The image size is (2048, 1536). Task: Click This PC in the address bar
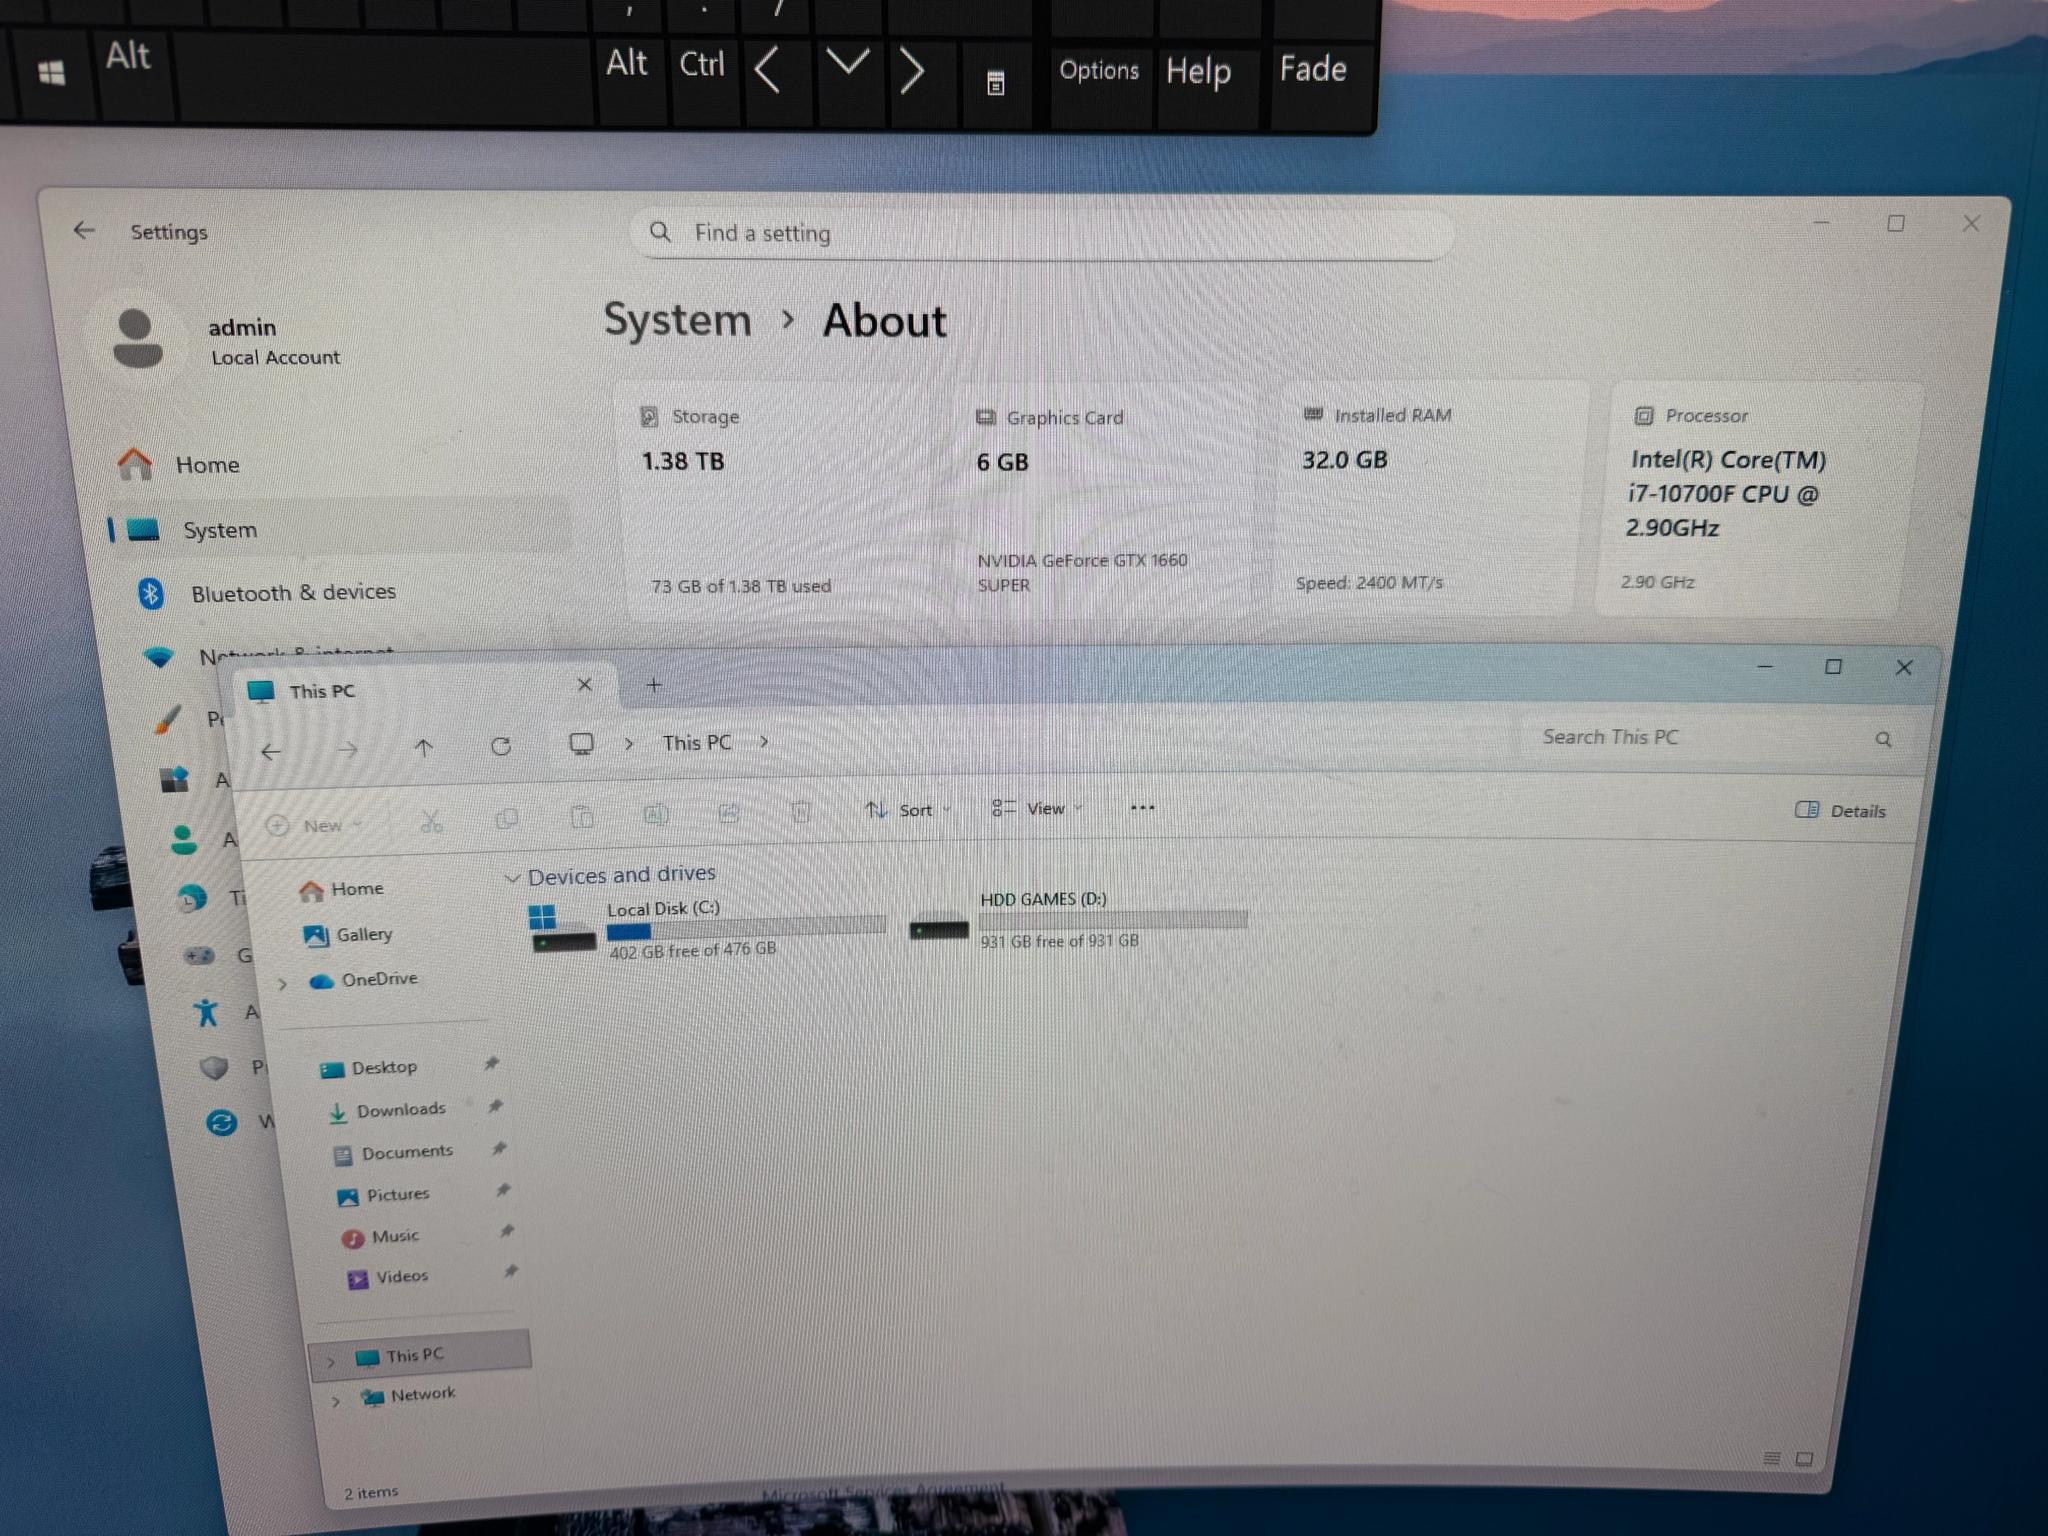pos(696,743)
